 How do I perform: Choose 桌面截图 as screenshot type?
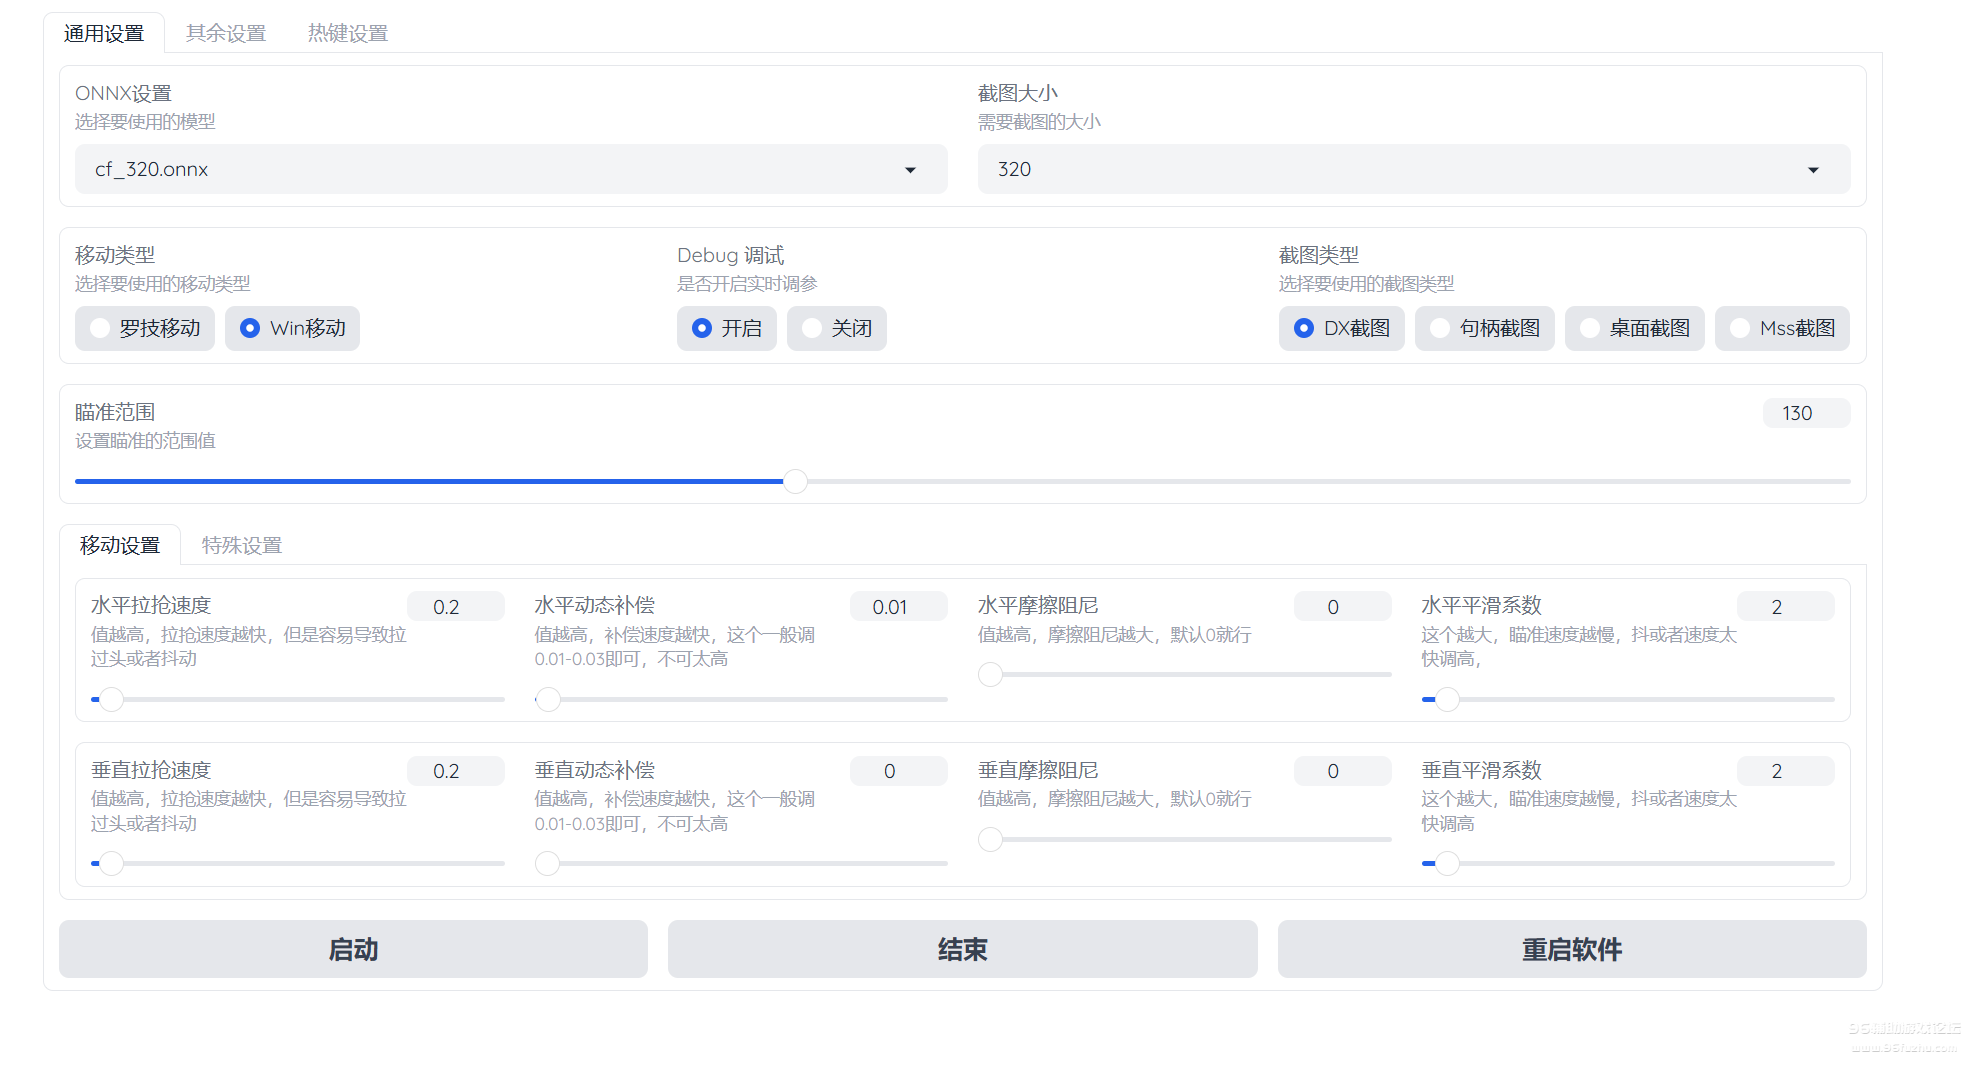coord(1634,329)
